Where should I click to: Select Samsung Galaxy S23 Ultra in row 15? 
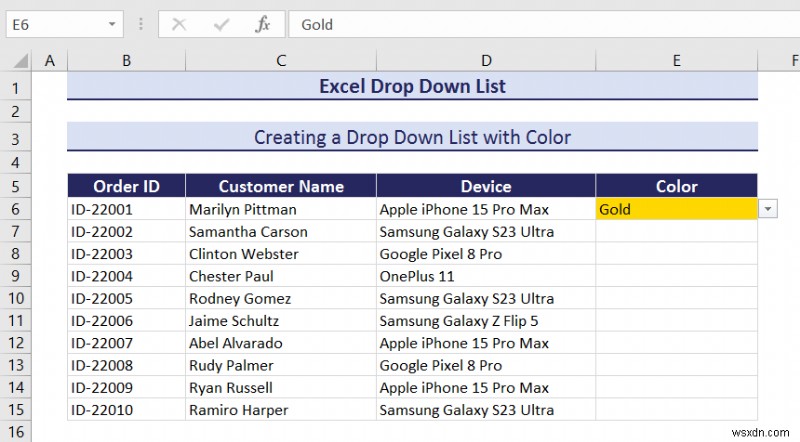click(486, 410)
